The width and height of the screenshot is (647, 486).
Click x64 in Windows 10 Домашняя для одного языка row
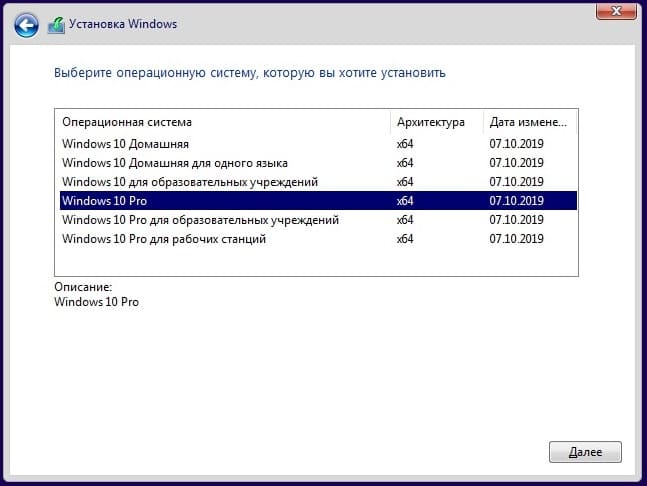[405, 163]
